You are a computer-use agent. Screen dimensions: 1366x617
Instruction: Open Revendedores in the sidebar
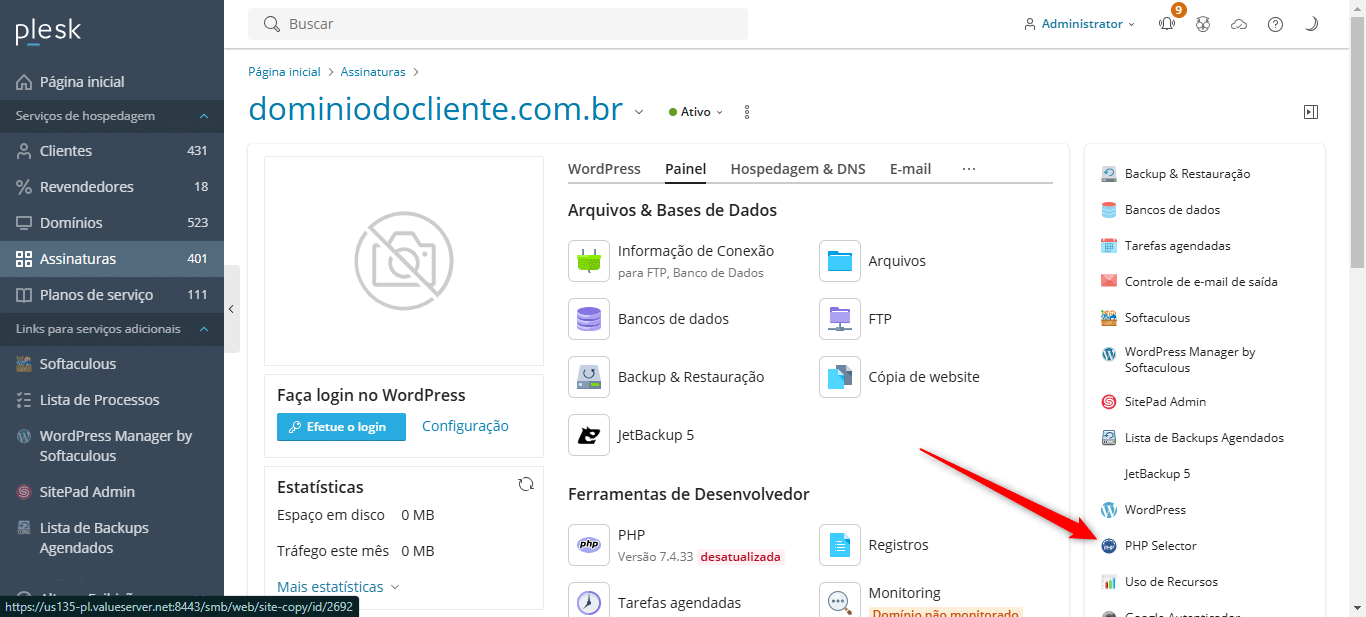tap(112, 187)
